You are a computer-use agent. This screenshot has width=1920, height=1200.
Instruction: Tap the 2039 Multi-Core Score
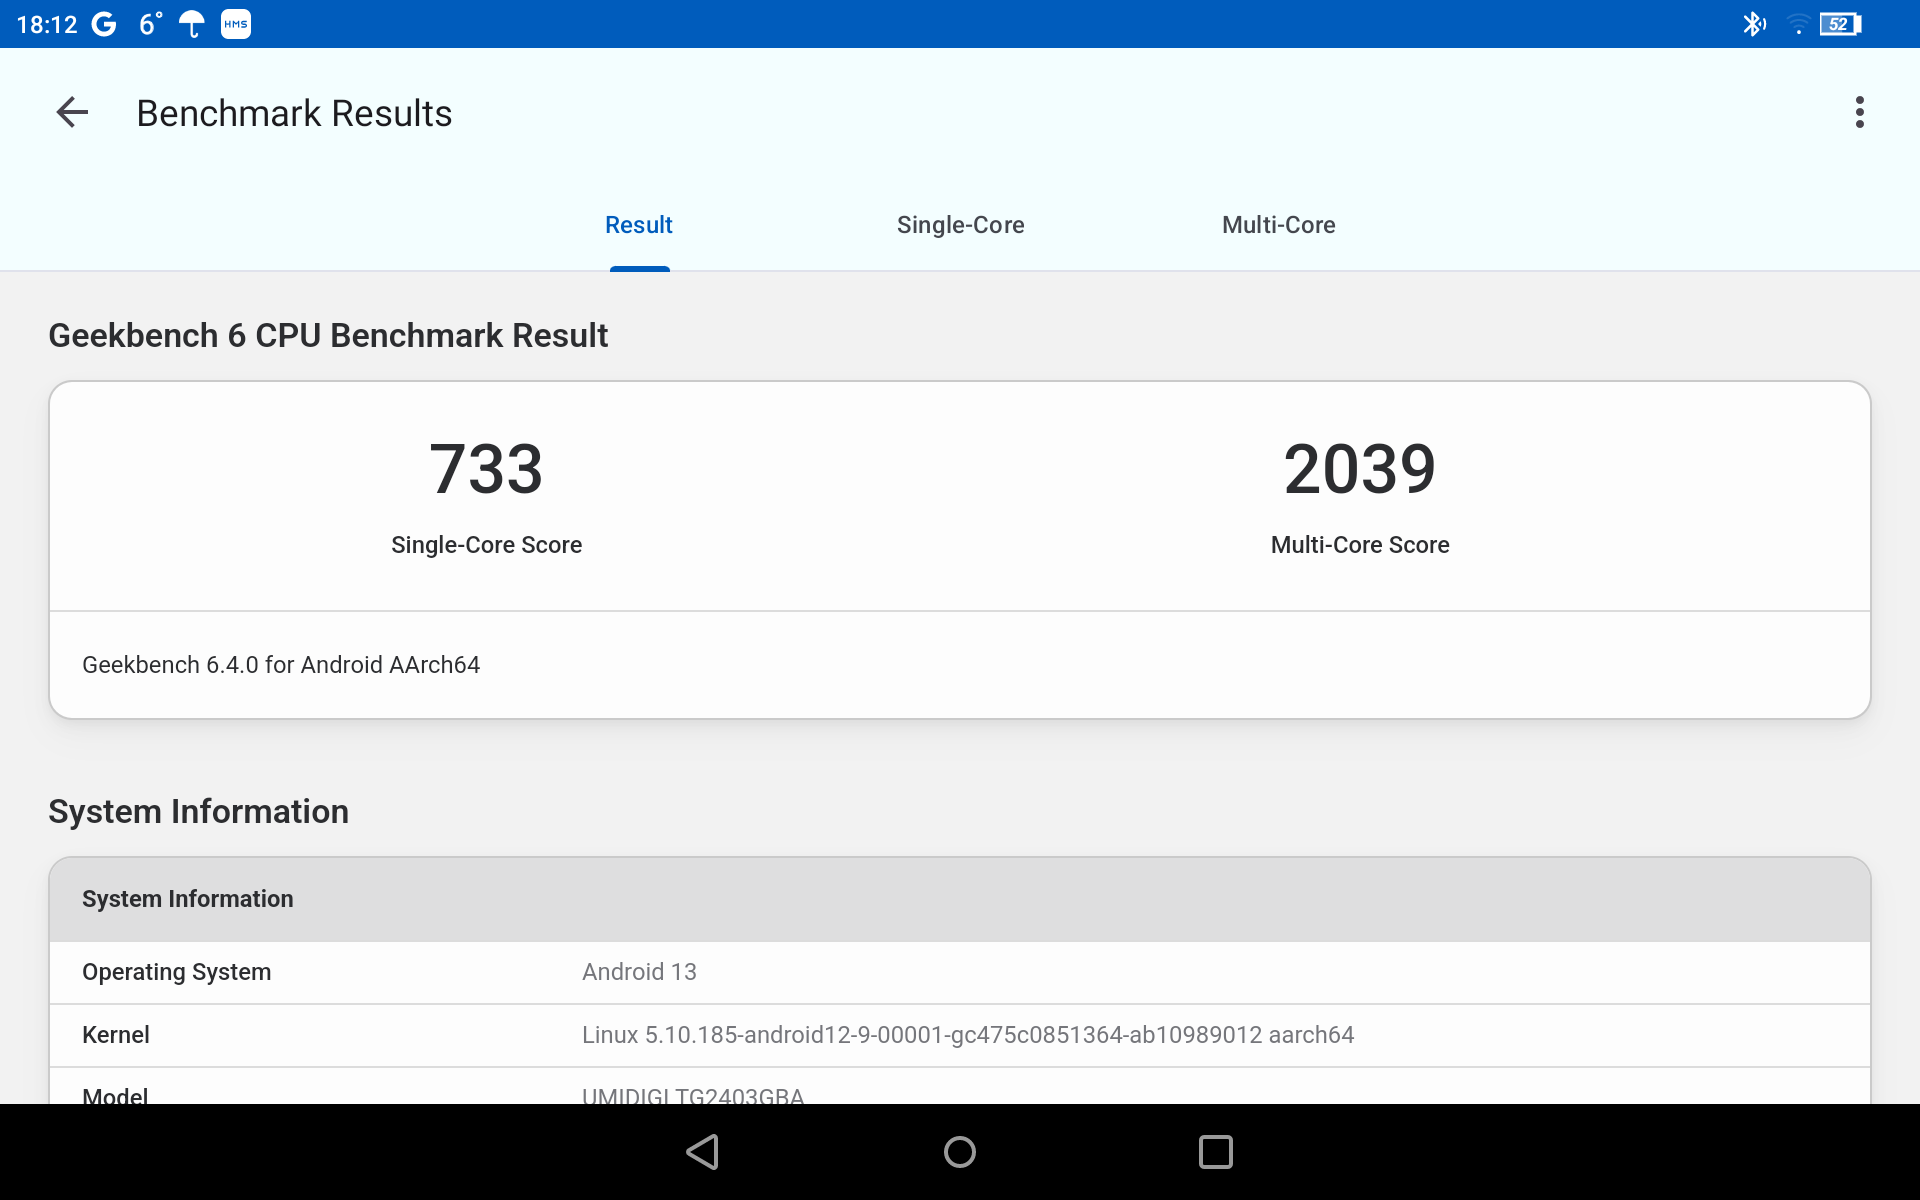[1359, 470]
